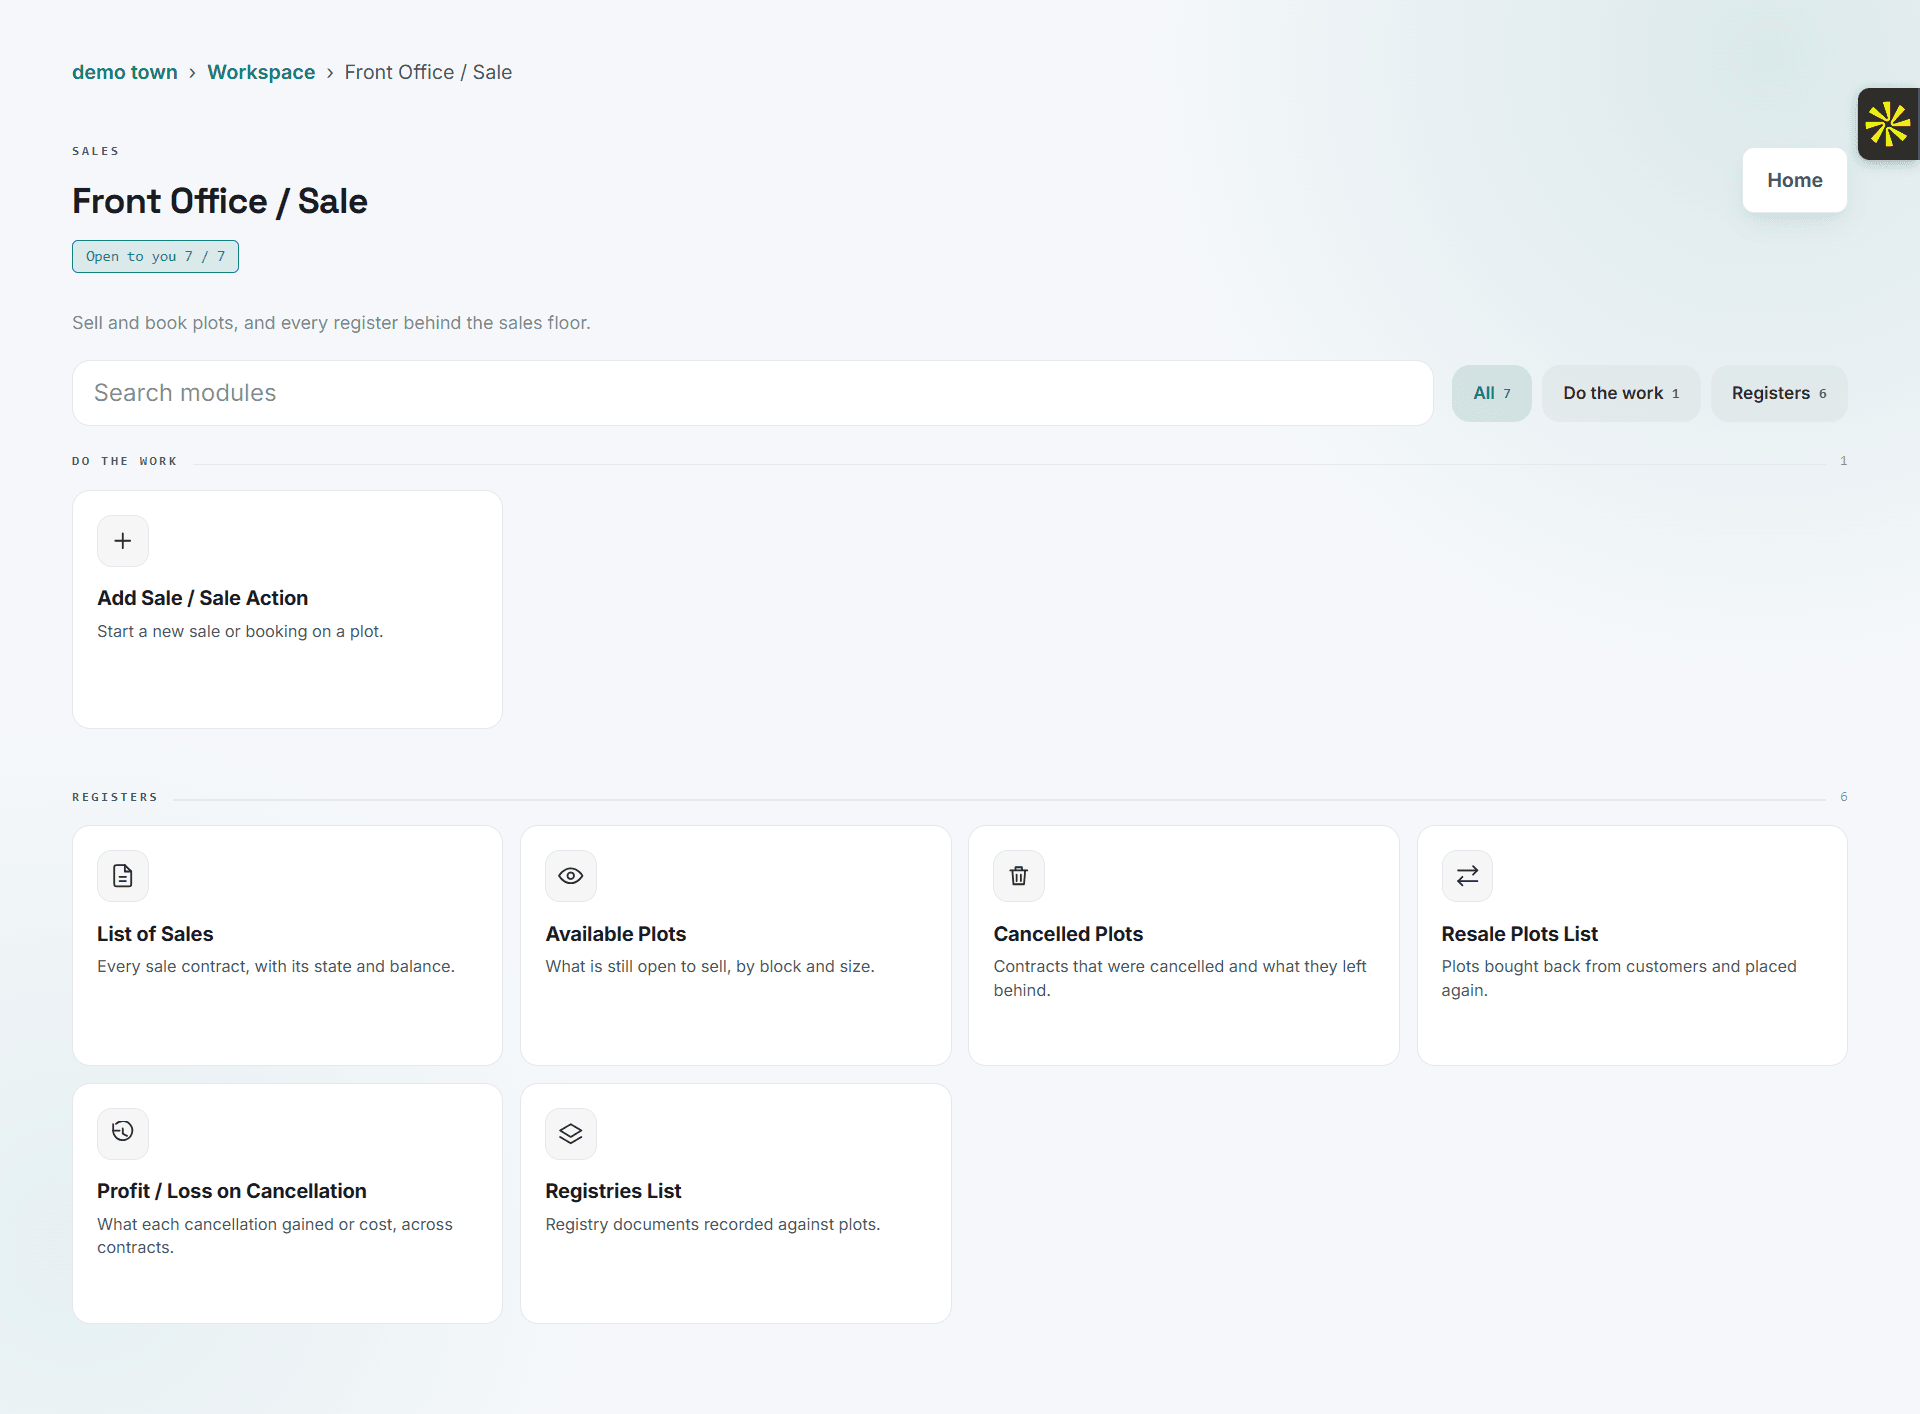Screen dimensions: 1920x1414
Task: Go to the Home button
Action: pos(1794,180)
